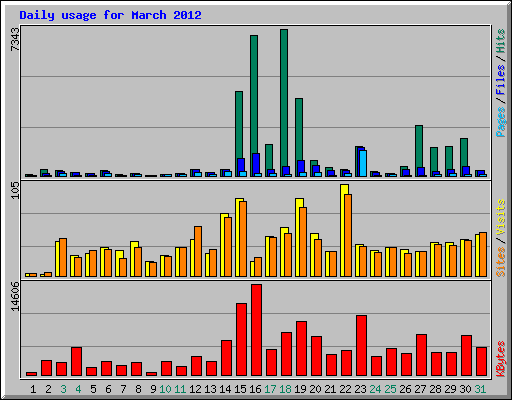Click the red KBytes bar for day 16
The width and height of the screenshot is (512, 400).
(256, 330)
